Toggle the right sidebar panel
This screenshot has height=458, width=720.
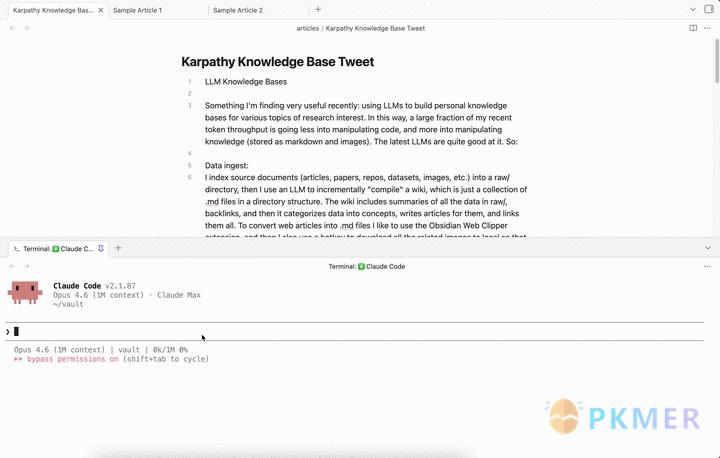pos(709,10)
